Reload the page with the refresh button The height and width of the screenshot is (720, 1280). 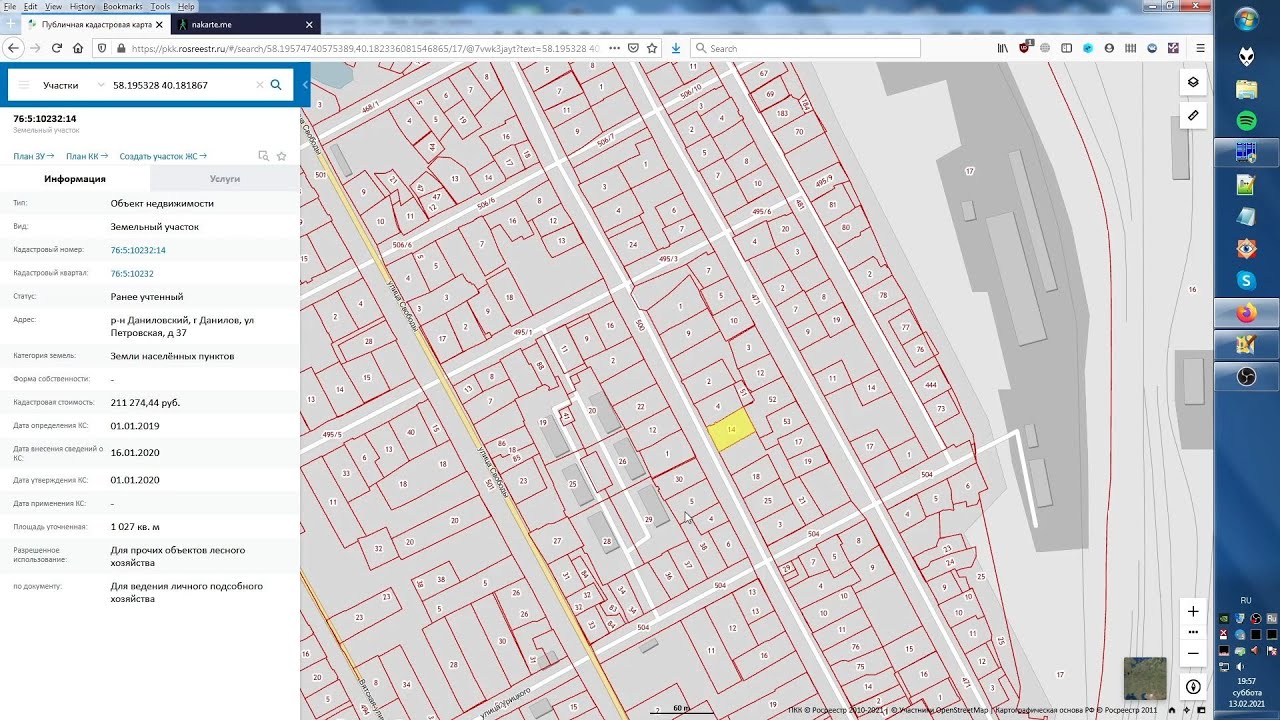(57, 48)
